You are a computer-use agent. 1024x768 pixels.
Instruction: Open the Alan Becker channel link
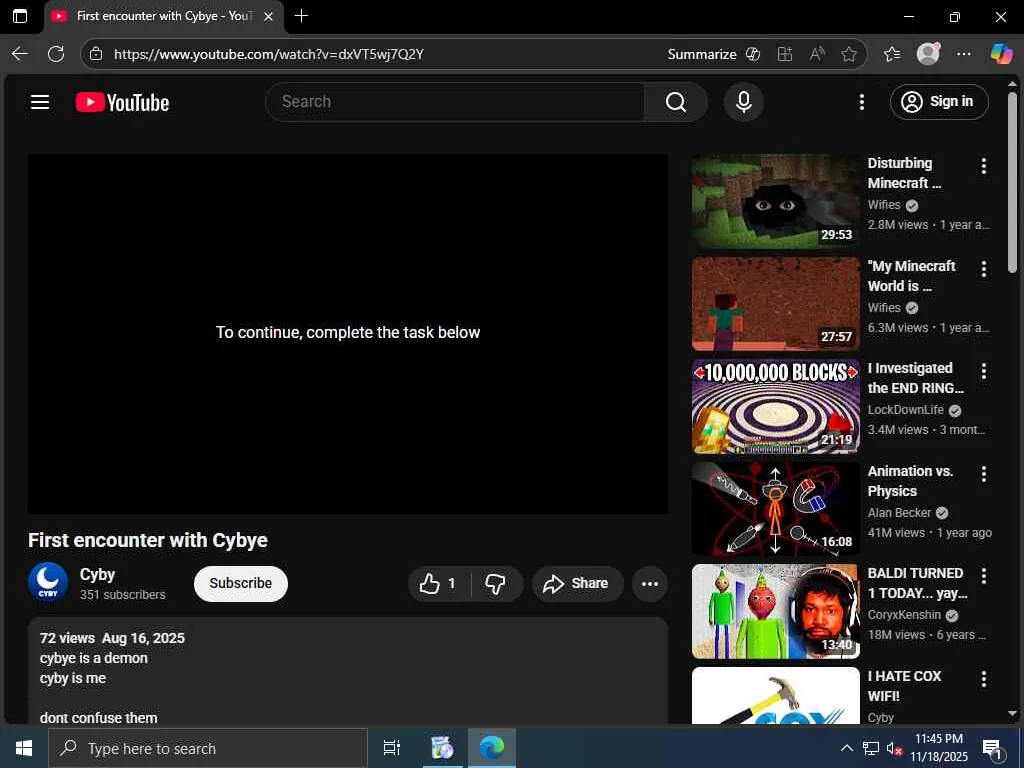[x=899, y=513]
